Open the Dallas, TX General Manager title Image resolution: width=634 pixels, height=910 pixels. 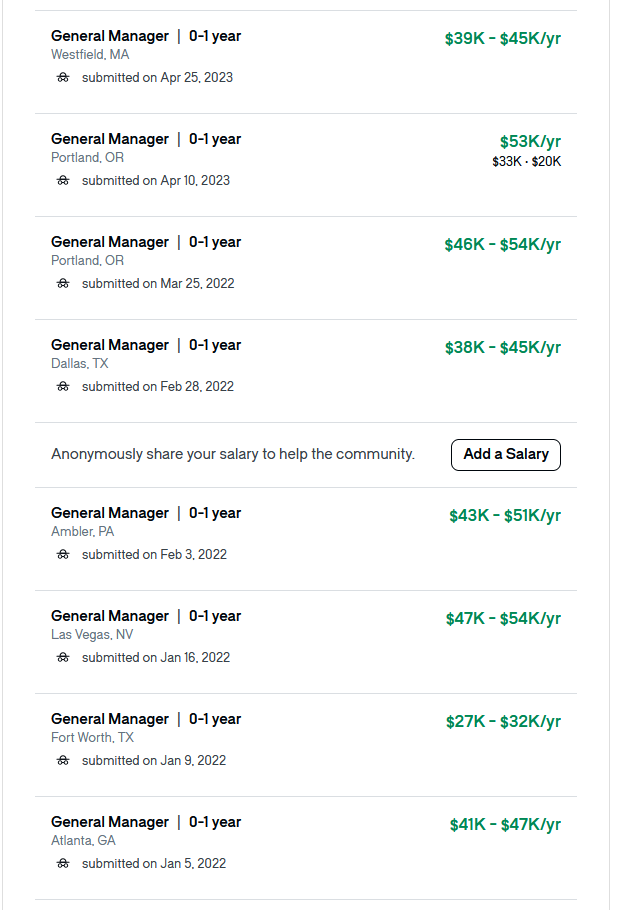(x=110, y=345)
